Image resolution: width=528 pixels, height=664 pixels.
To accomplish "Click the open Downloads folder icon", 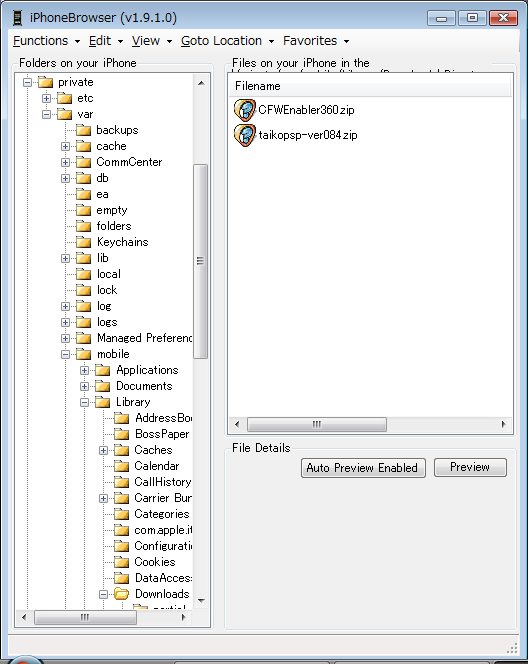I will point(122,594).
